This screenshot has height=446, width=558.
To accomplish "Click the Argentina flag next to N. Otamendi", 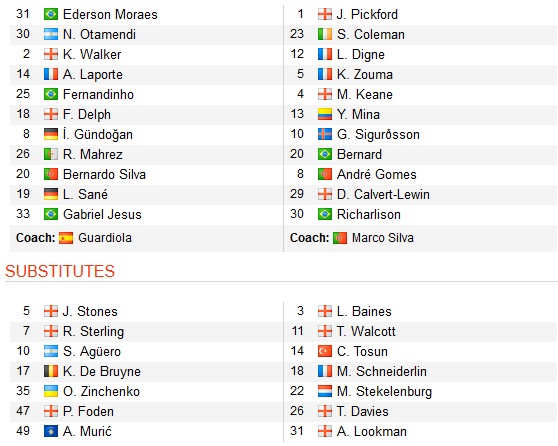I will pyautogui.click(x=51, y=34).
